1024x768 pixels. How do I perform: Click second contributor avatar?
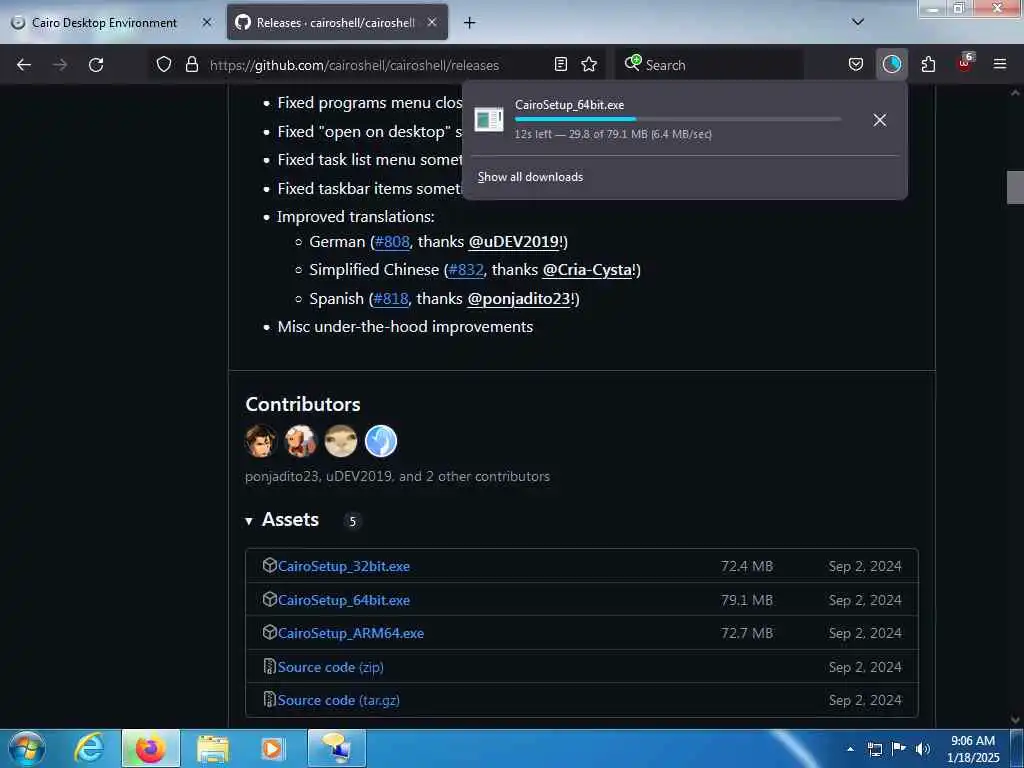[x=301, y=441]
